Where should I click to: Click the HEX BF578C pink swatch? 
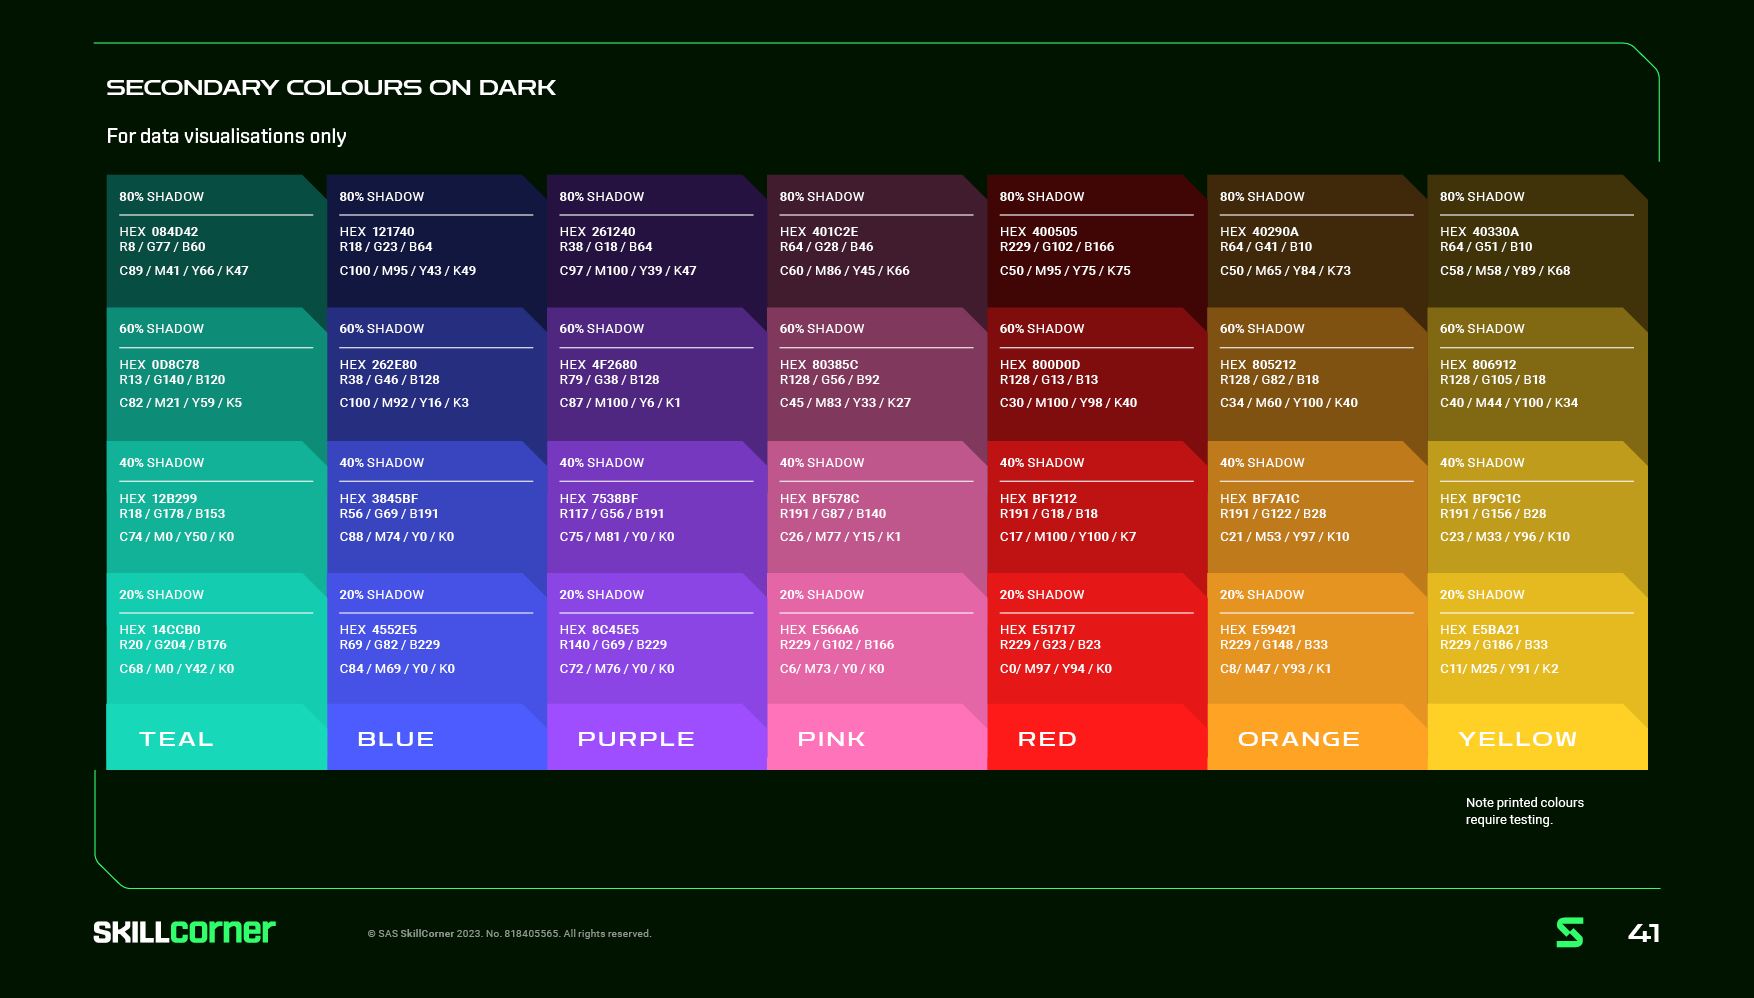point(877,507)
